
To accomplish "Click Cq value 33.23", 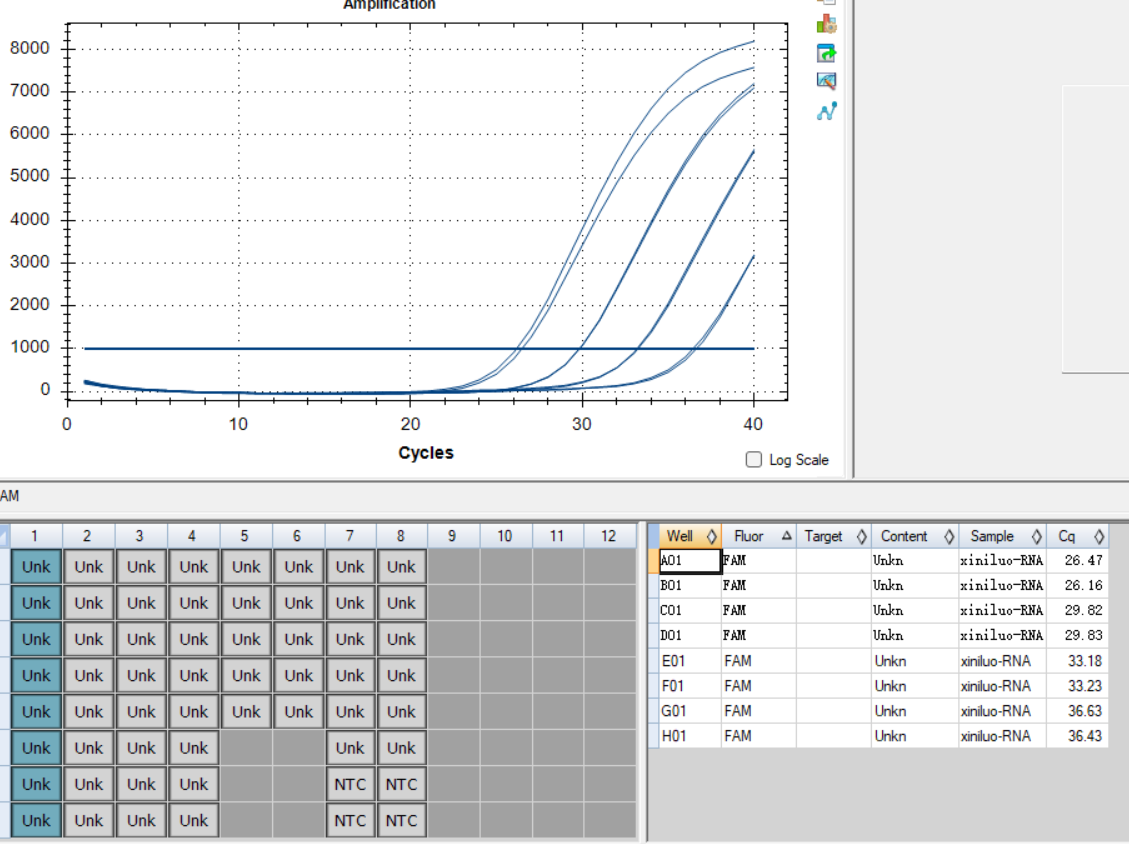I will click(x=1084, y=686).
